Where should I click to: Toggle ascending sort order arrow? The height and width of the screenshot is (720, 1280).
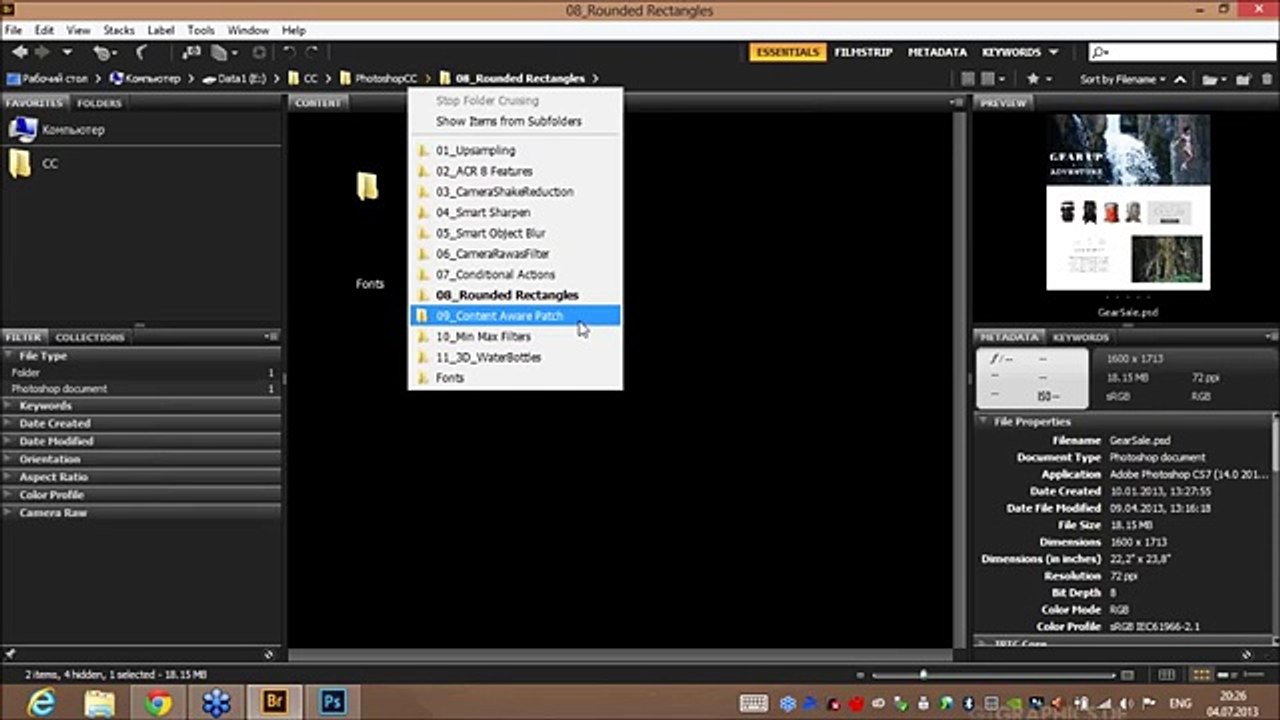[x=1180, y=79]
